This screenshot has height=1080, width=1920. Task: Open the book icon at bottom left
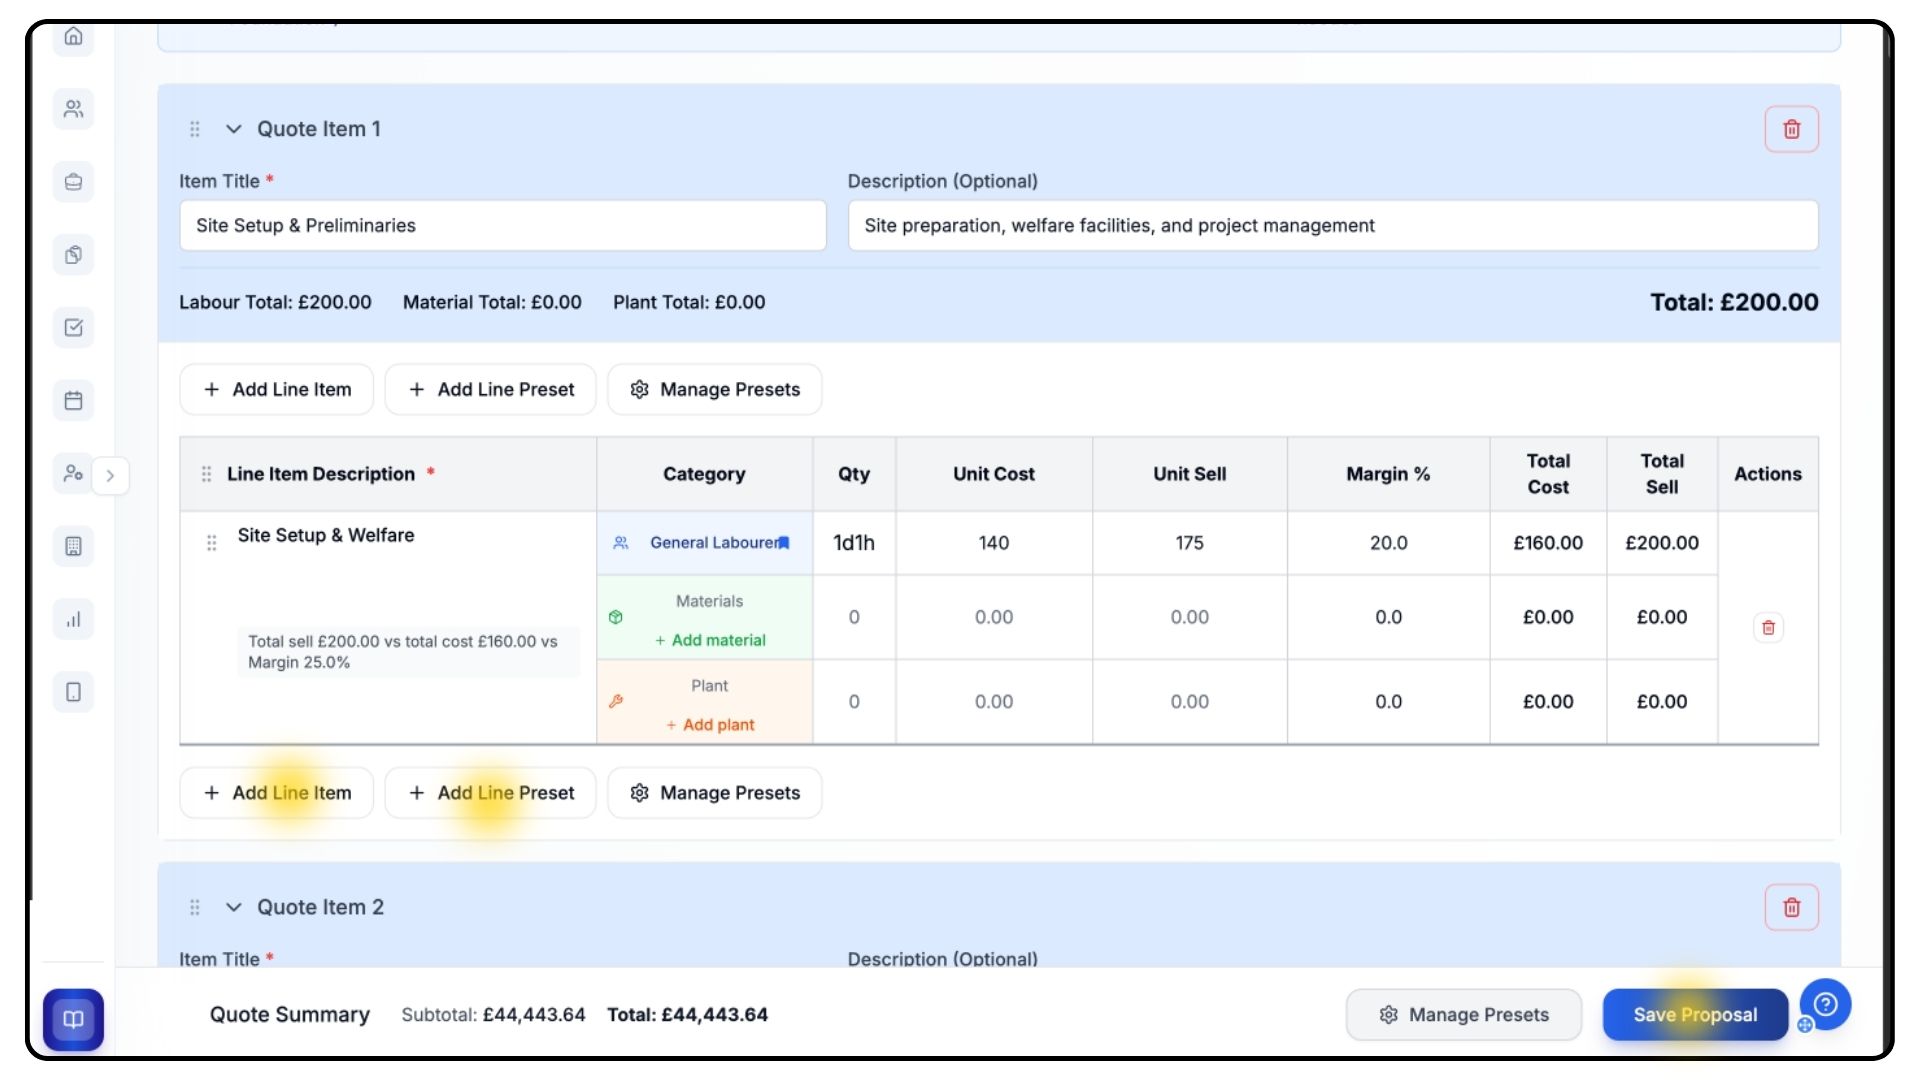(73, 1019)
